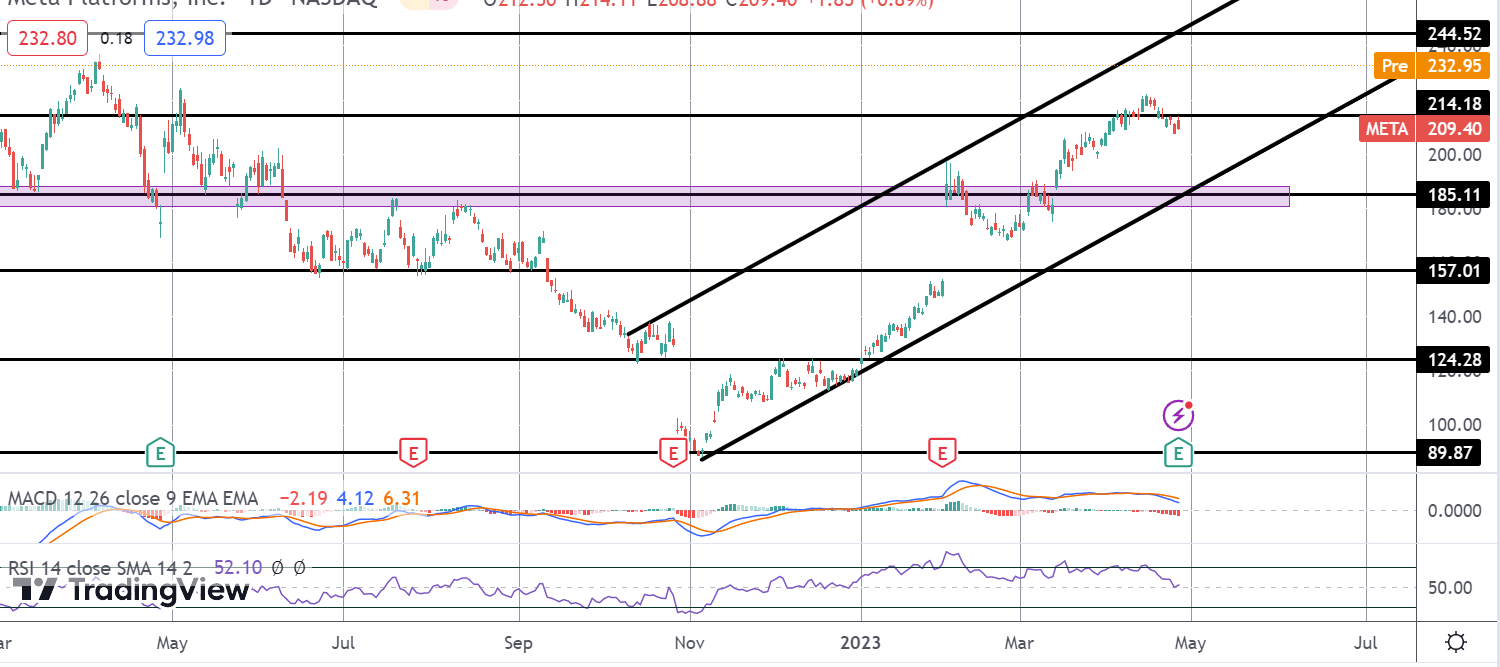Click the MACD histogram value -2.19
Screen dimensions: 1500x667
click(301, 498)
